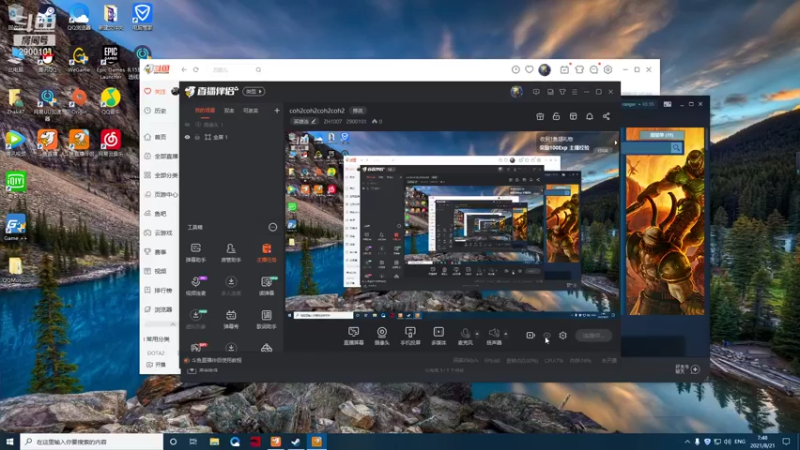Click share icon in stream header
The width and height of the screenshot is (800, 450).
pyautogui.click(x=606, y=116)
